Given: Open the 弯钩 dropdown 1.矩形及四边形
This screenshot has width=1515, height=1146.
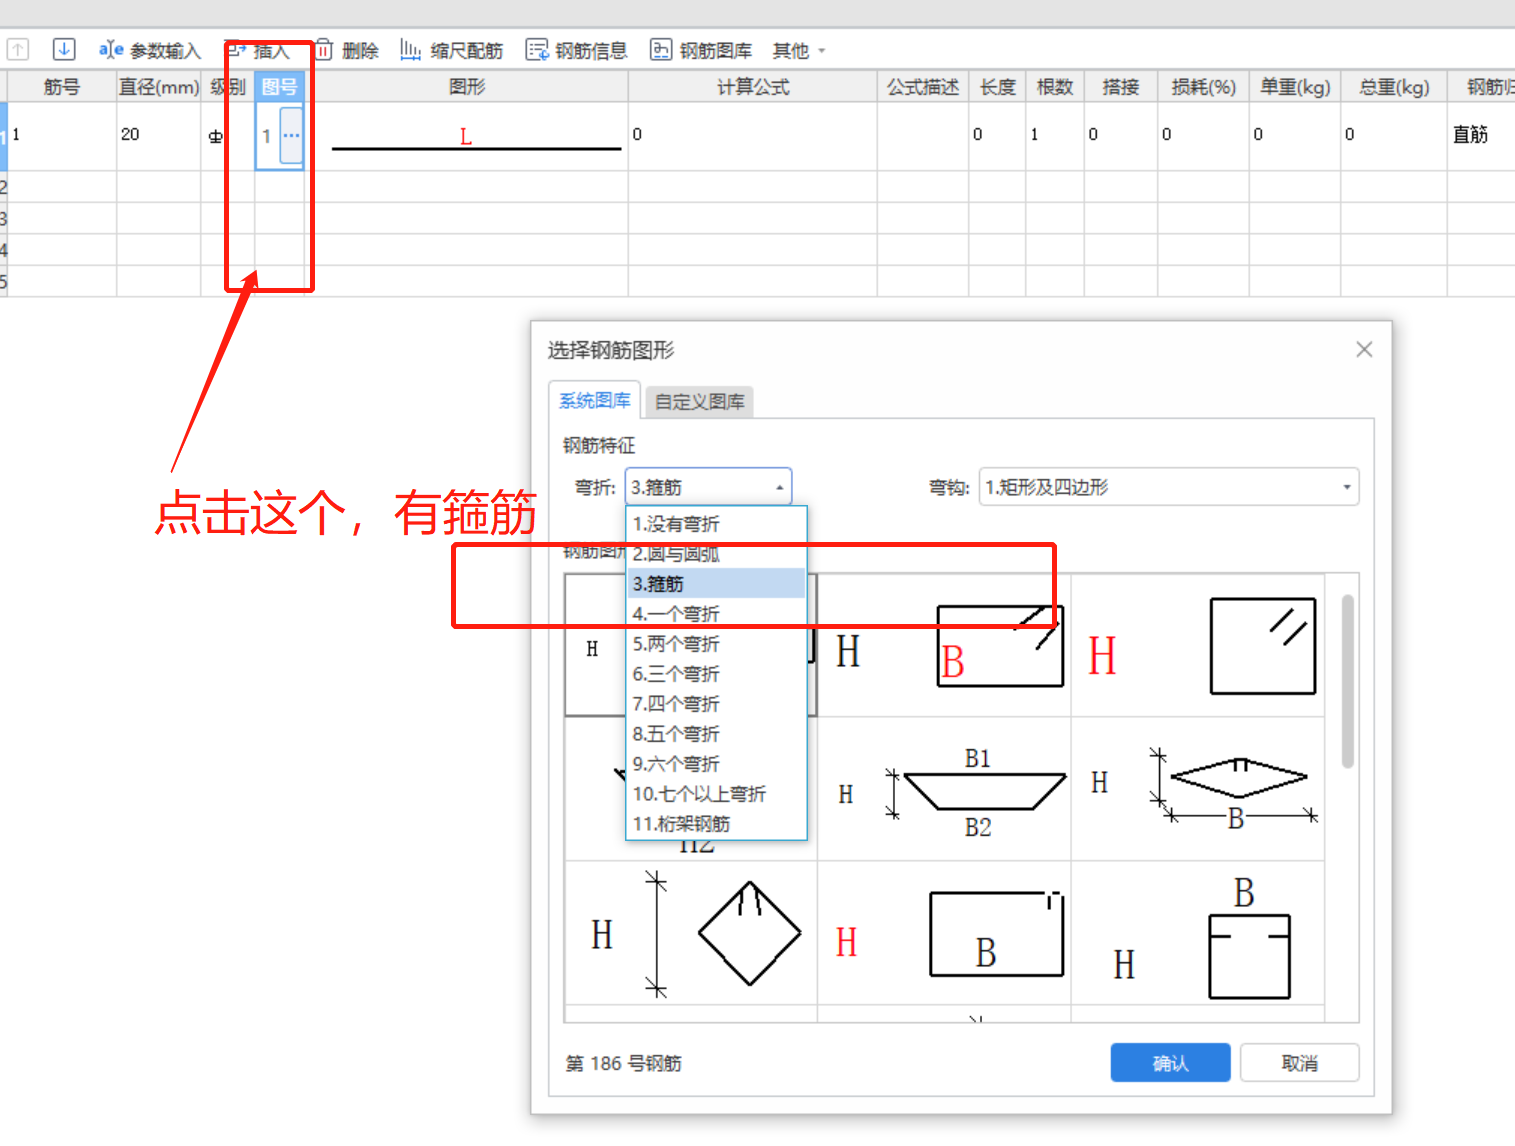Looking at the screenshot, I should click(1168, 487).
